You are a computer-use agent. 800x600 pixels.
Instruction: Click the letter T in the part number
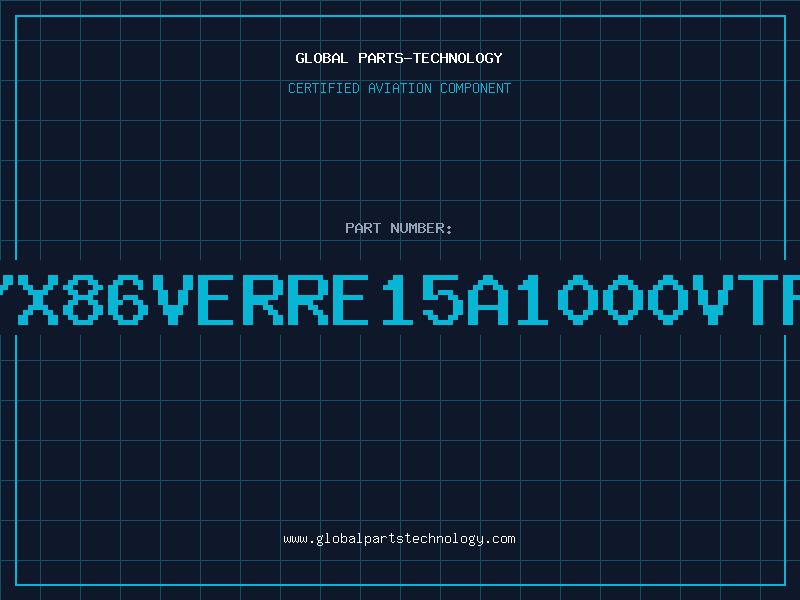(758, 299)
